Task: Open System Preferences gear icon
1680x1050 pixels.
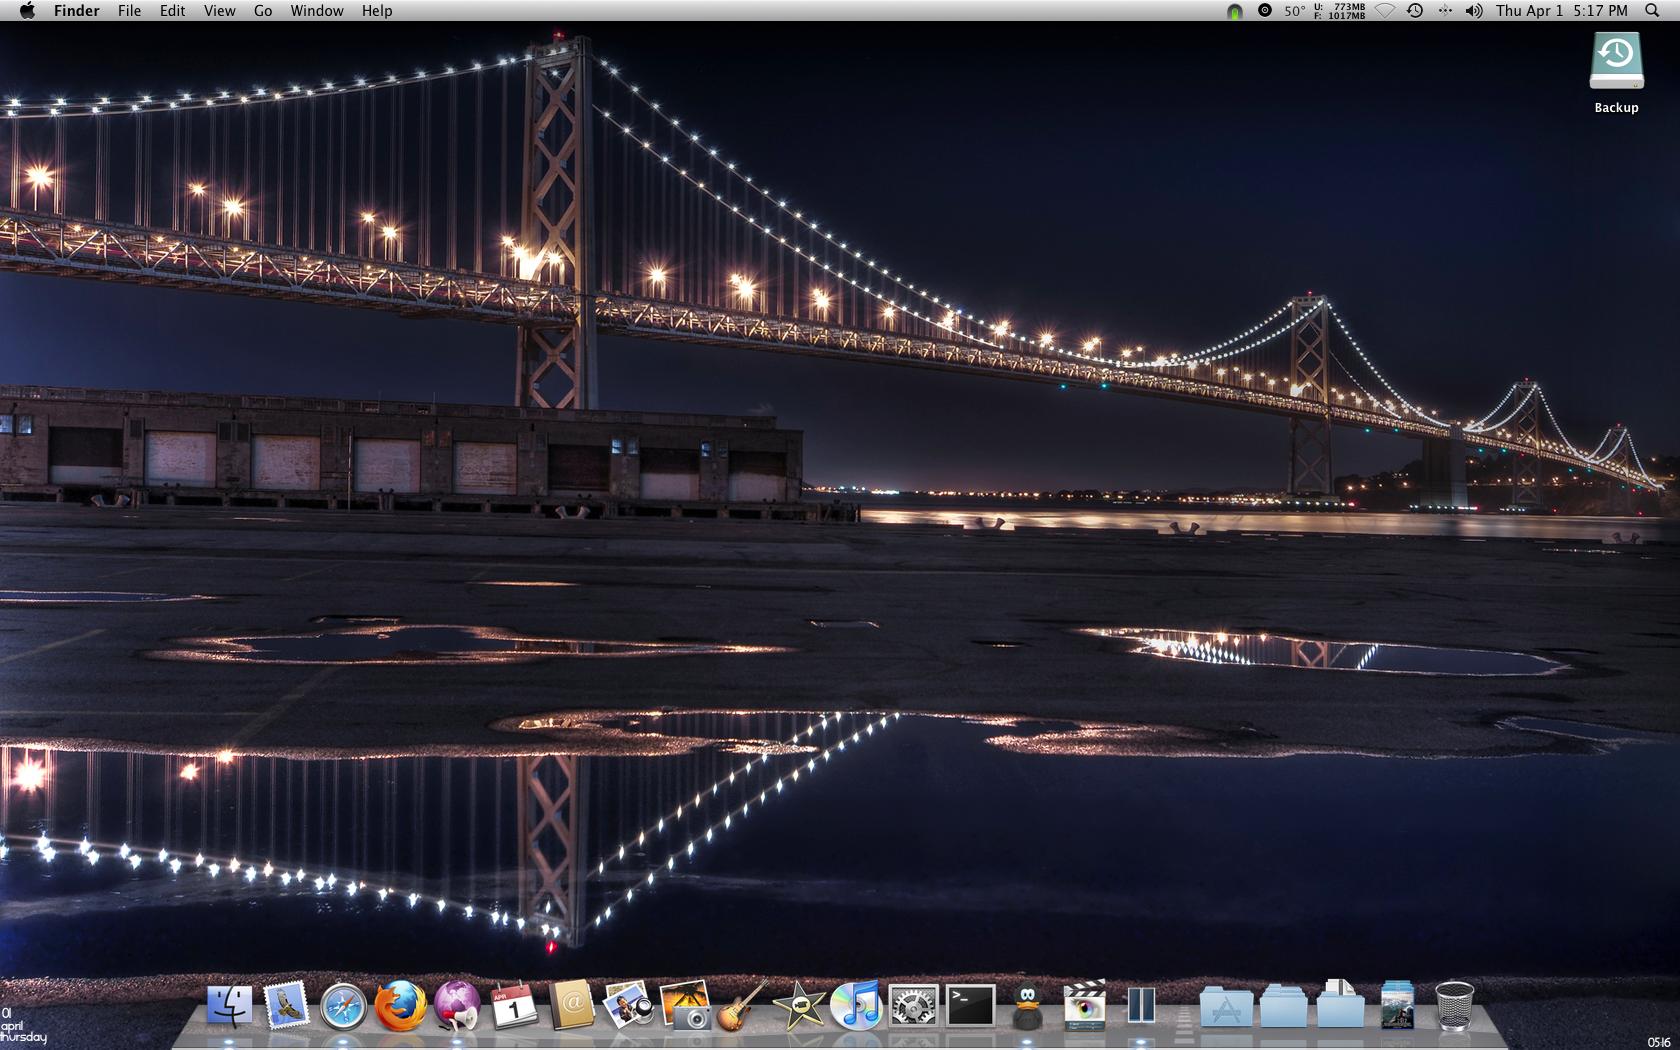Action: (x=913, y=1005)
